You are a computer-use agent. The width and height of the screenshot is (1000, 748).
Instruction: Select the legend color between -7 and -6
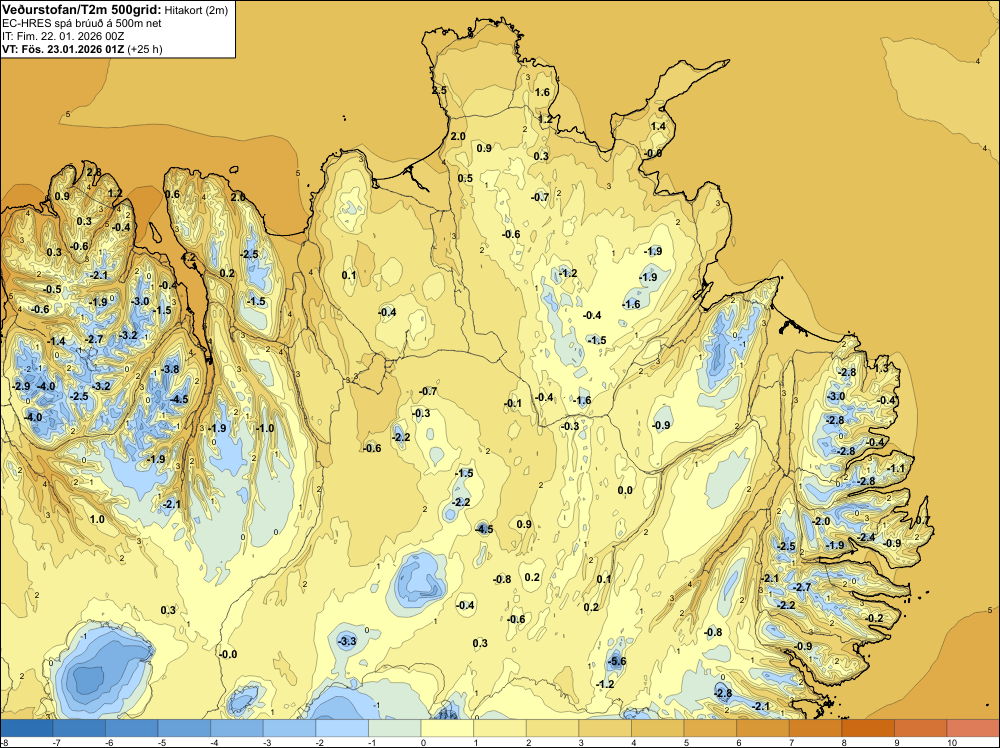pyautogui.click(x=79, y=728)
